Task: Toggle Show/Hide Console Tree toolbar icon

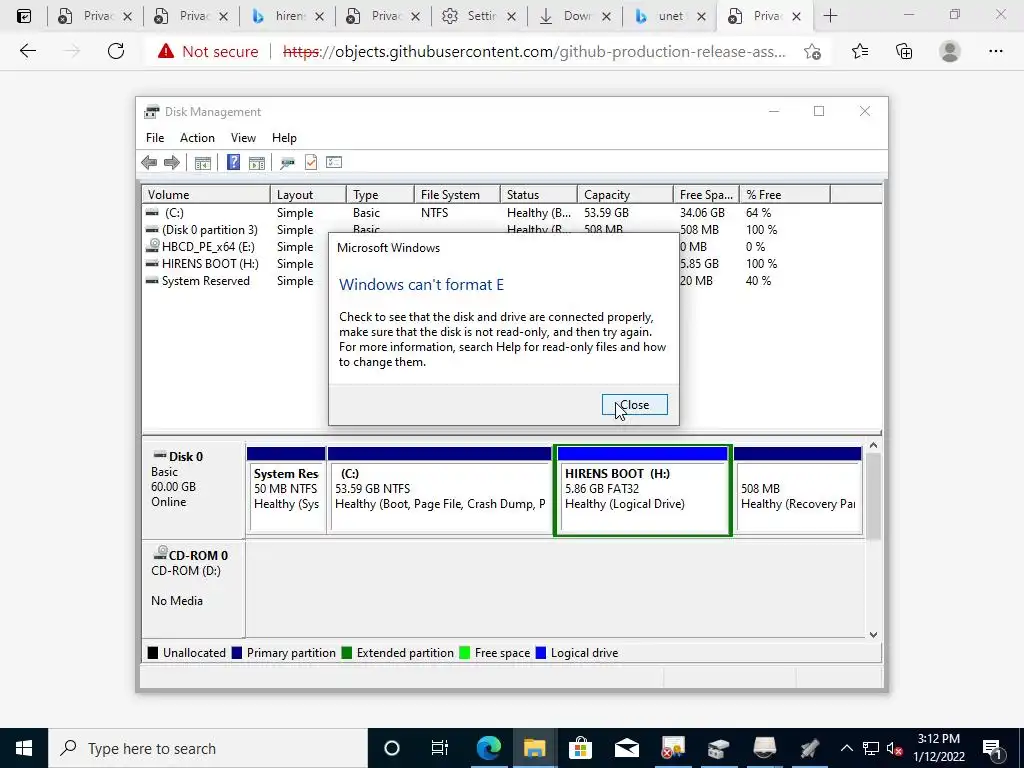Action: click(x=202, y=163)
